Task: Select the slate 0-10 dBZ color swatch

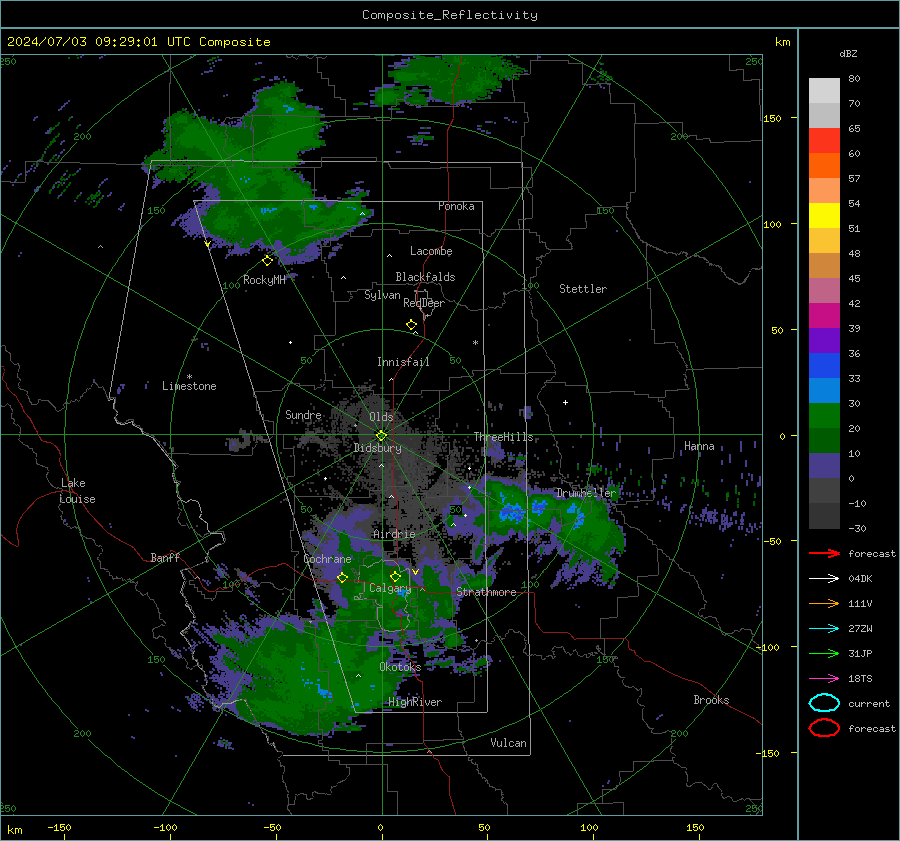Action: 824,466
